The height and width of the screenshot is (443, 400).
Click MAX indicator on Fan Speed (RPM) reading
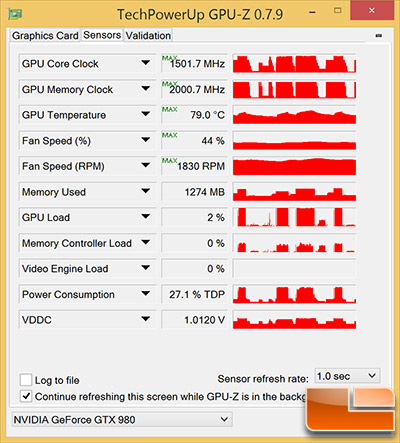pos(169,161)
